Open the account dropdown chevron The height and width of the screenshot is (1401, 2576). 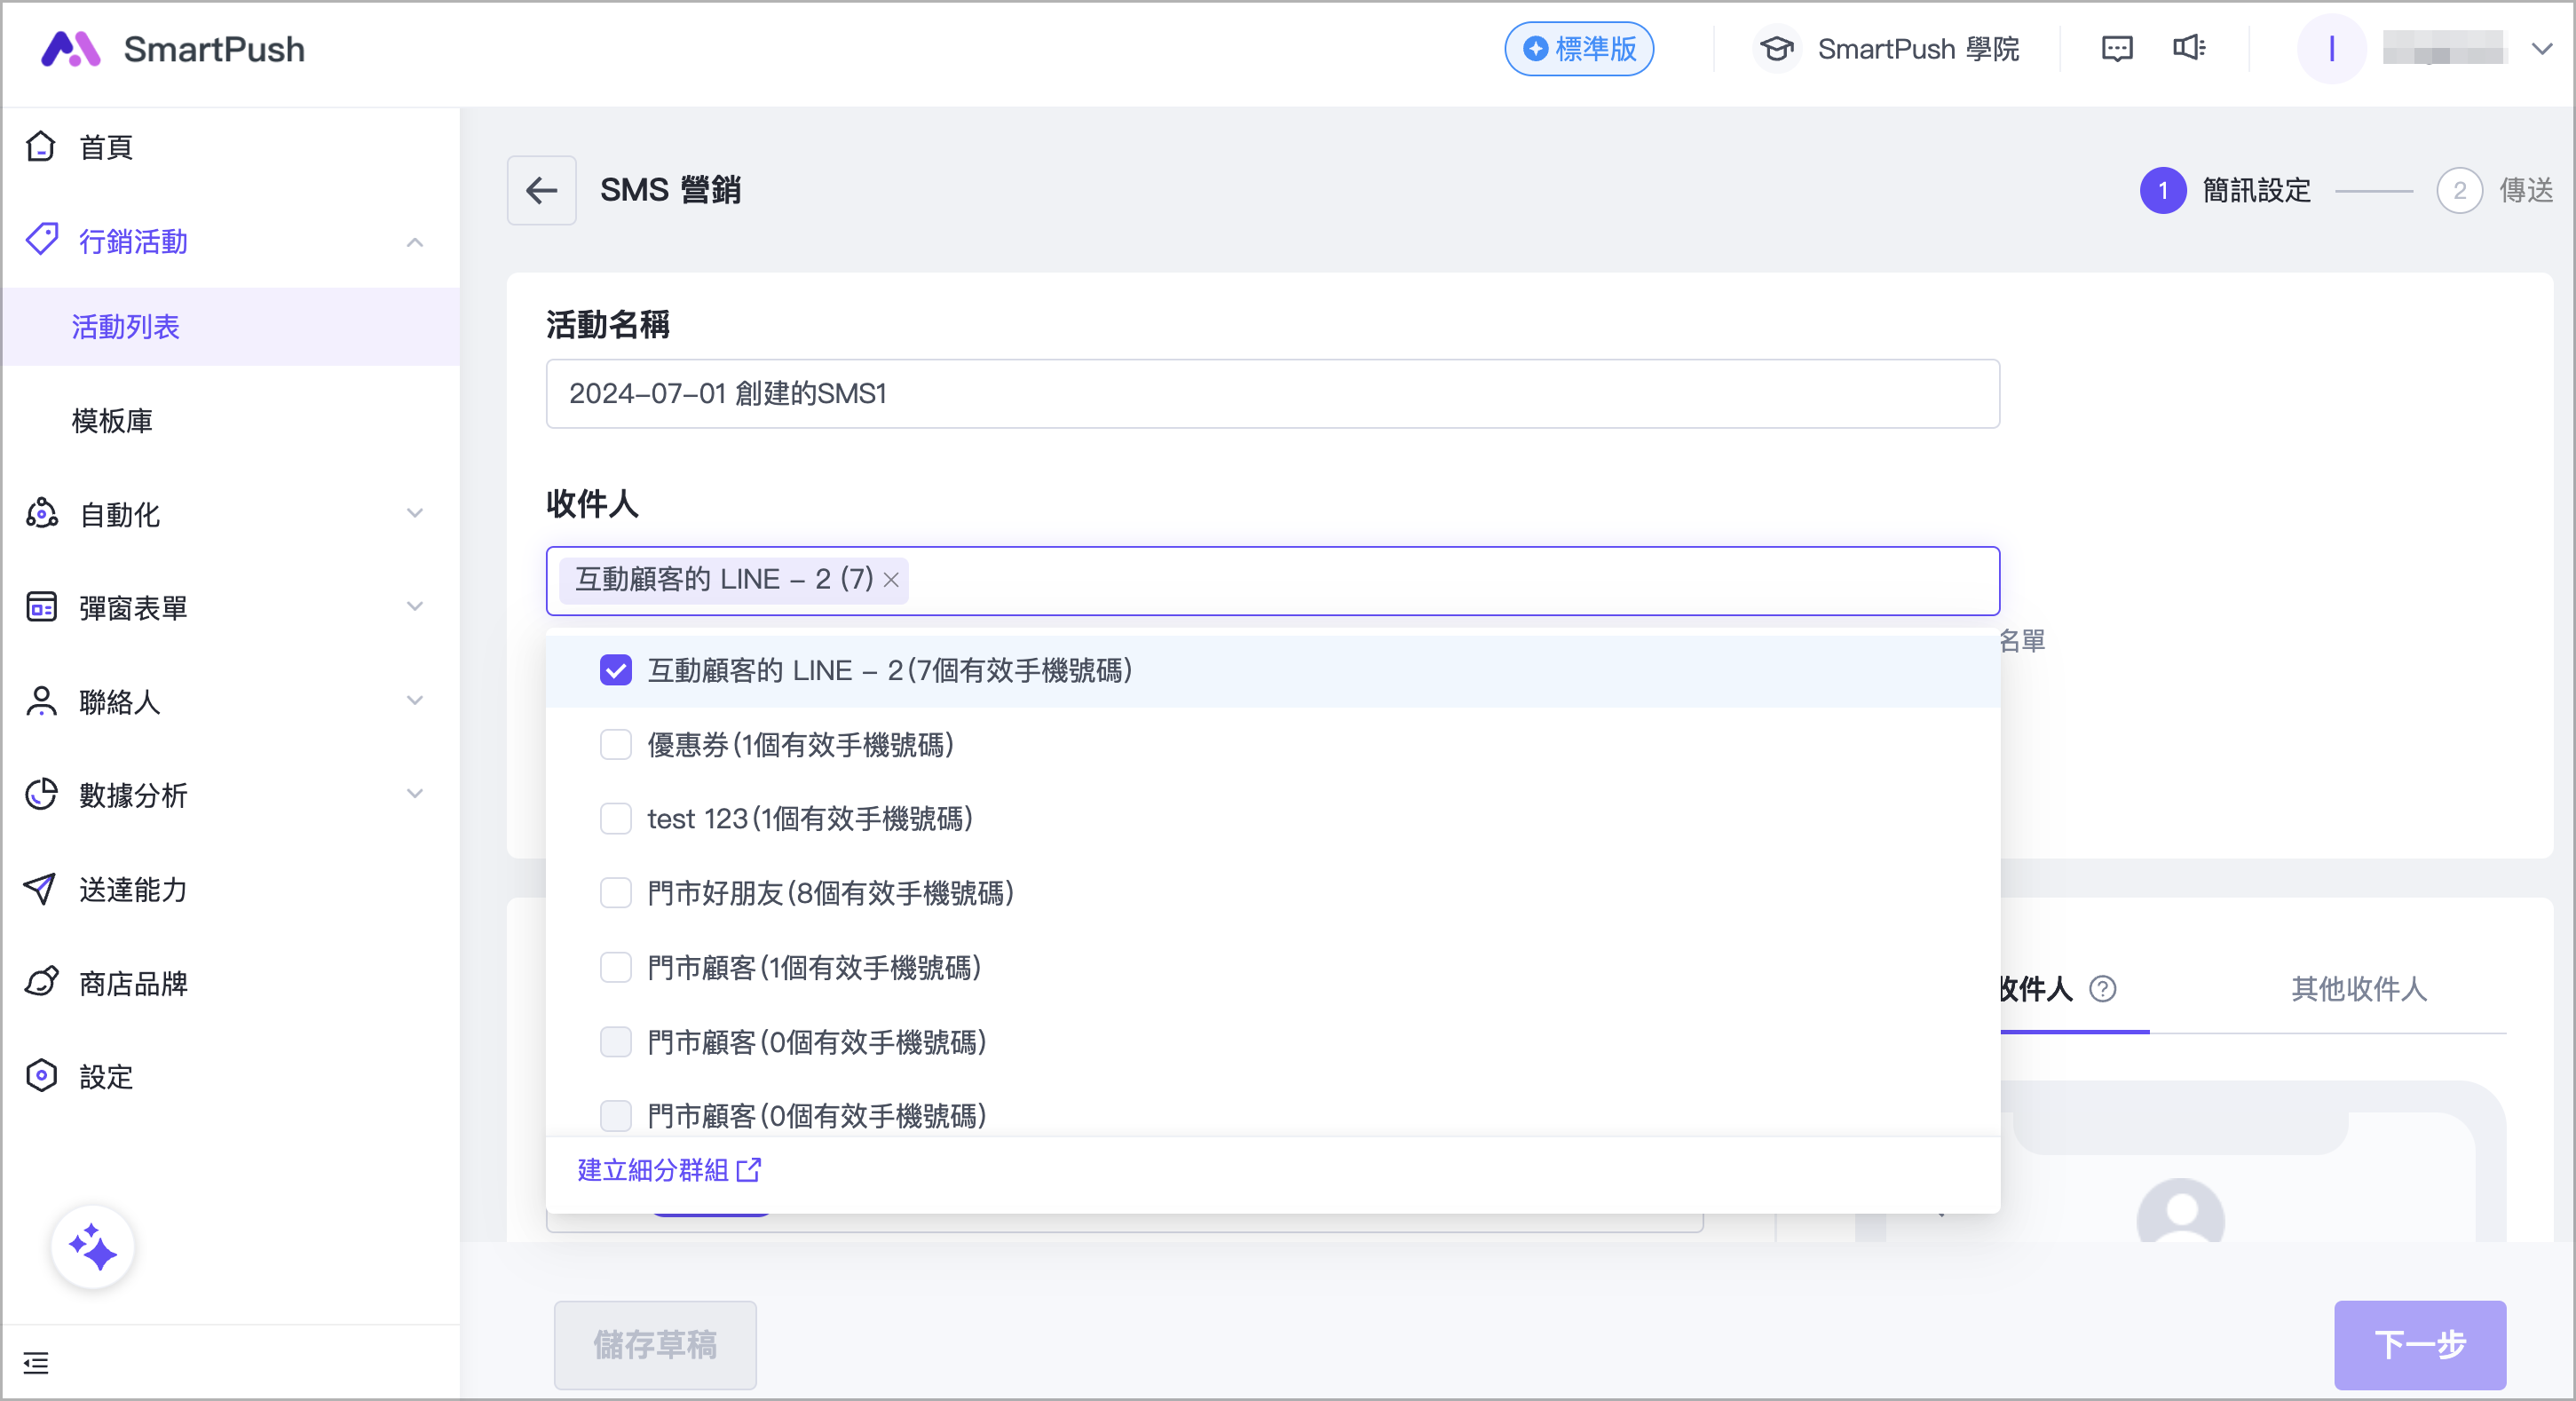[2541, 48]
